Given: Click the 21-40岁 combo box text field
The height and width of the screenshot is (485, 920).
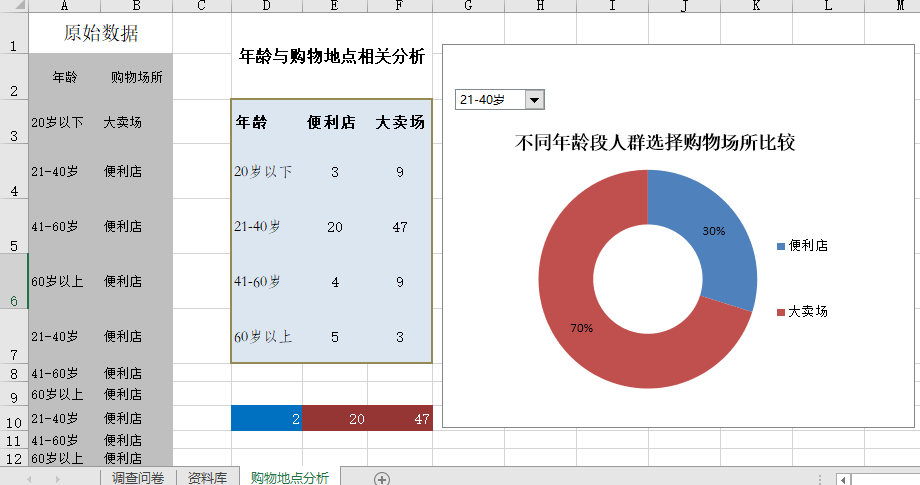Looking at the screenshot, I should (489, 99).
